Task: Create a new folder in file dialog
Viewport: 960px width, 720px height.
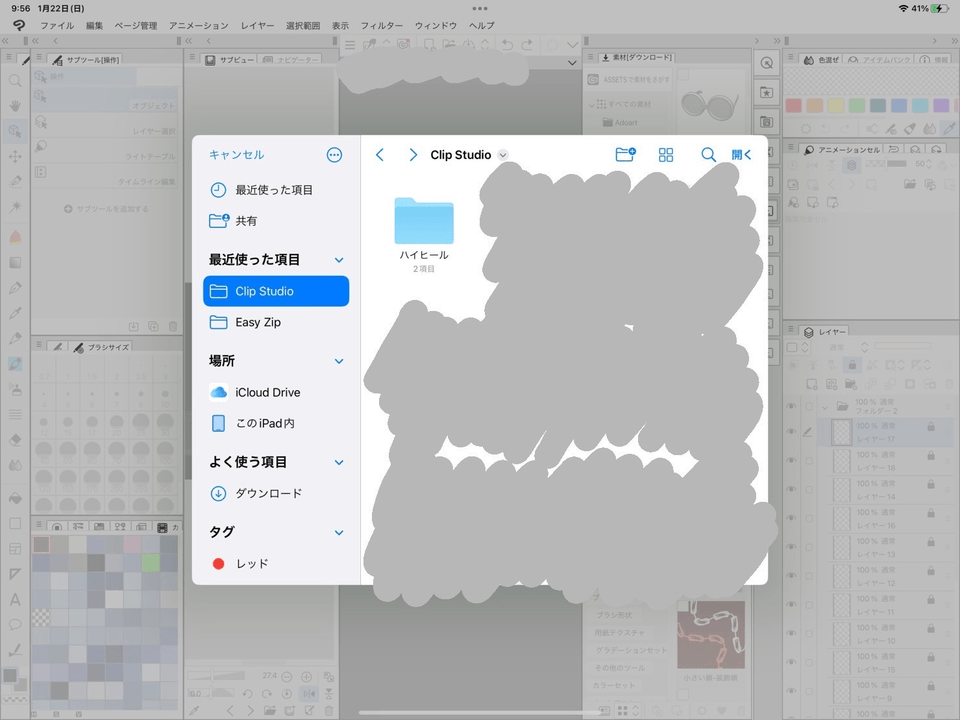Action: tap(626, 154)
